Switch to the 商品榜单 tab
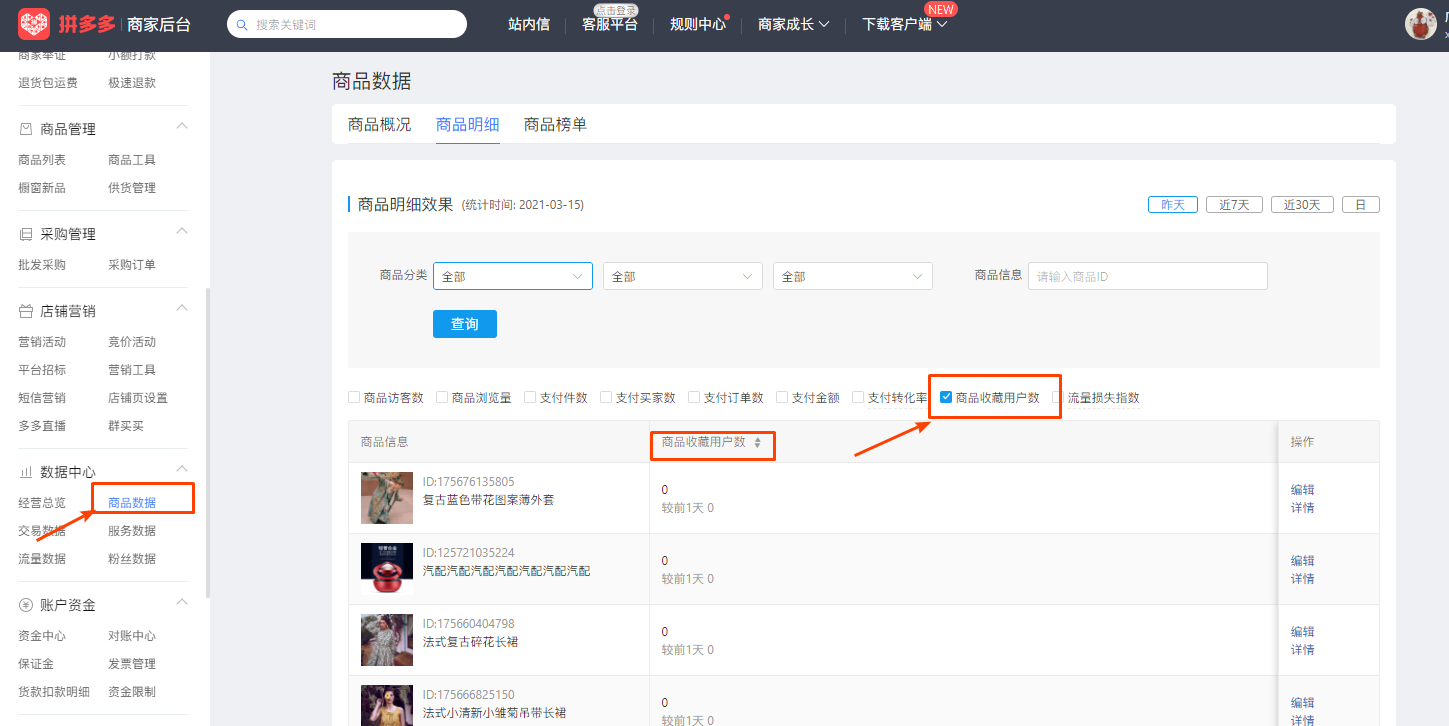Viewport: 1449px width, 726px height. [555, 125]
